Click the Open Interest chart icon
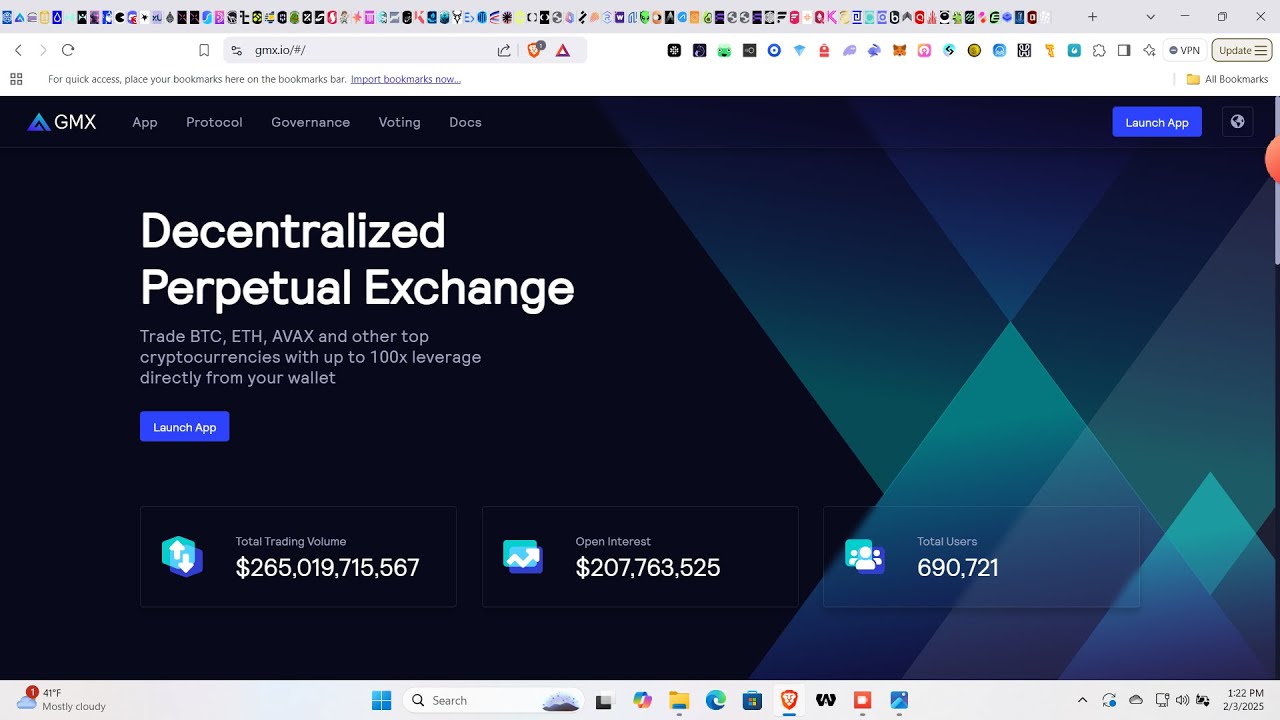The image size is (1280, 720). tap(523, 556)
